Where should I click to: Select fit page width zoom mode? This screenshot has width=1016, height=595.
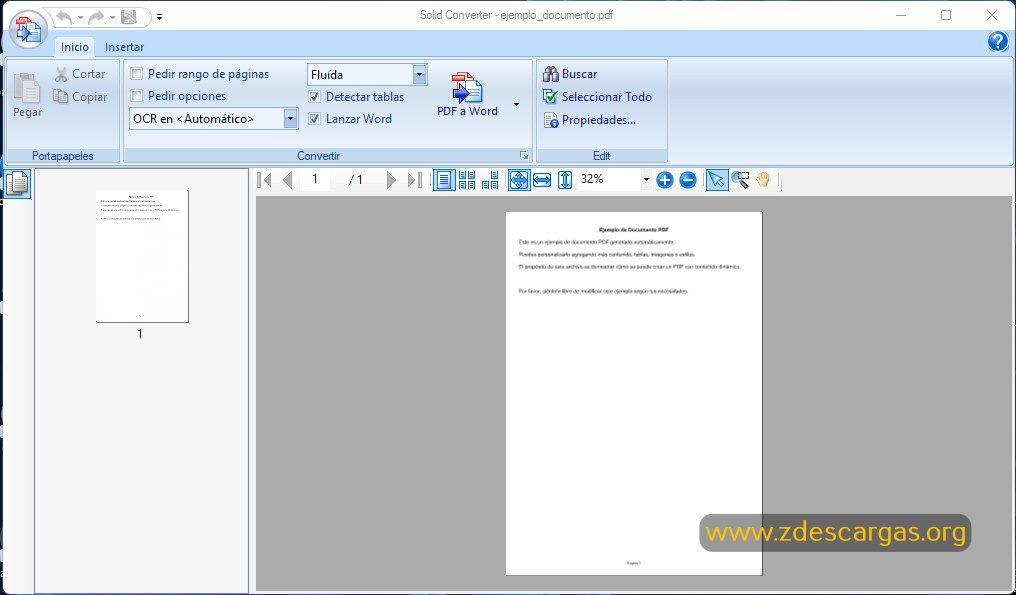pos(542,180)
